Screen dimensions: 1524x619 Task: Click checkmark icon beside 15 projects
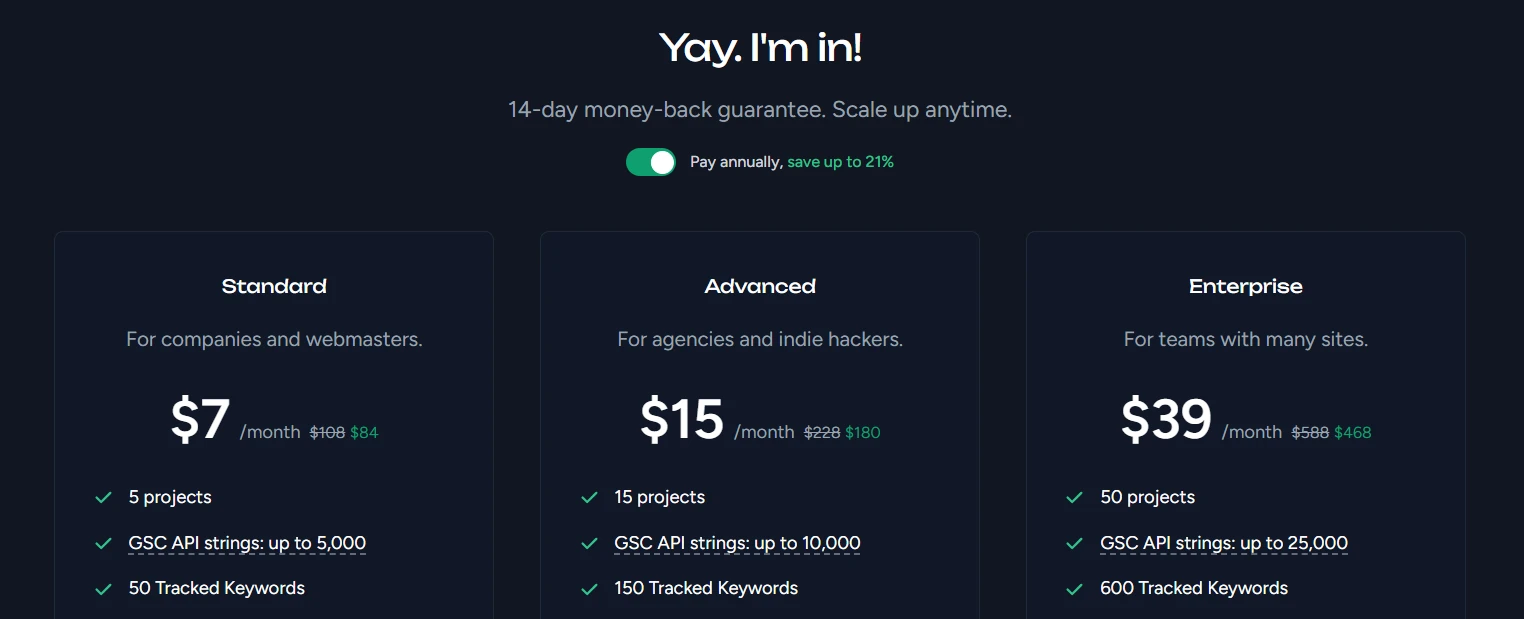click(589, 497)
